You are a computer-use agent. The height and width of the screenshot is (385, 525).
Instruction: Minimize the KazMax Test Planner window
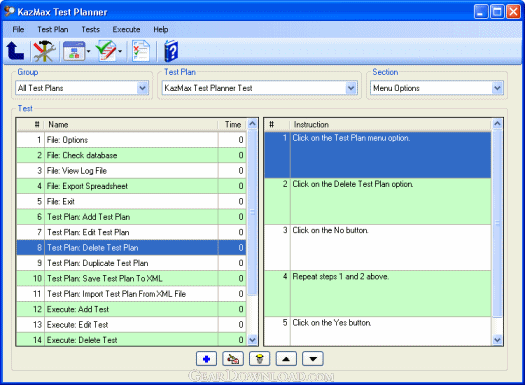(x=481, y=12)
